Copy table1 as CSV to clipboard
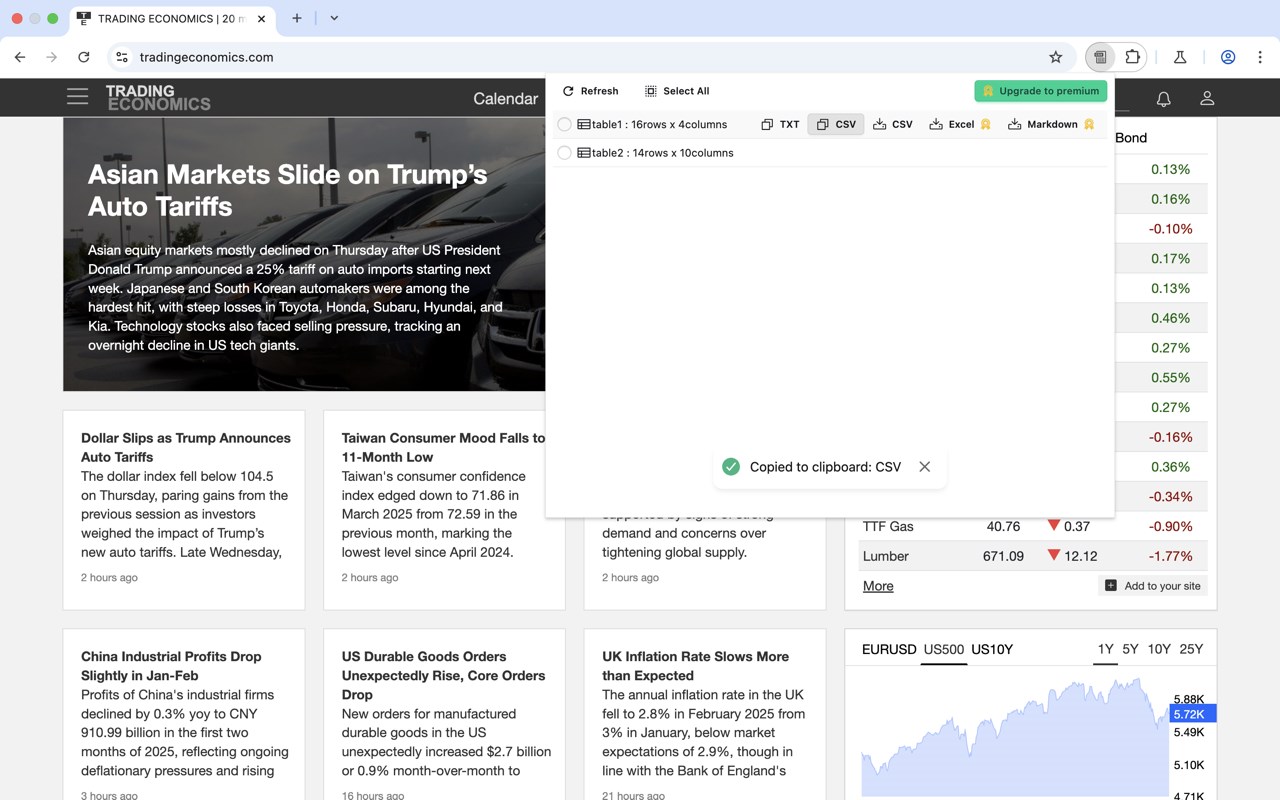Viewport: 1280px width, 800px height. (x=836, y=125)
